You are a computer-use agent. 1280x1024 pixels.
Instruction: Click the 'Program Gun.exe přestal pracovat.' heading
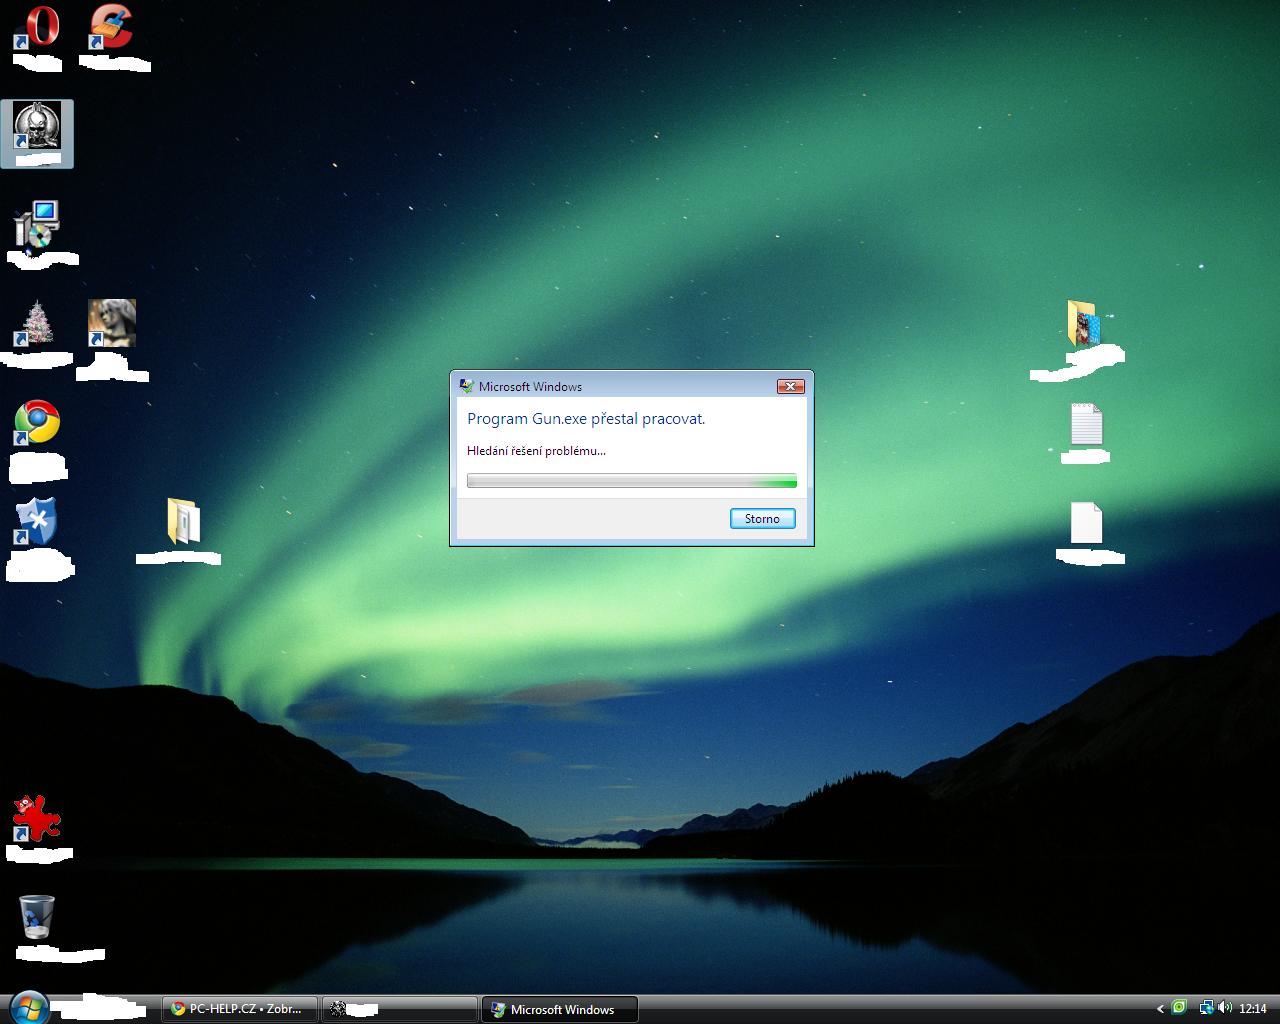586,419
